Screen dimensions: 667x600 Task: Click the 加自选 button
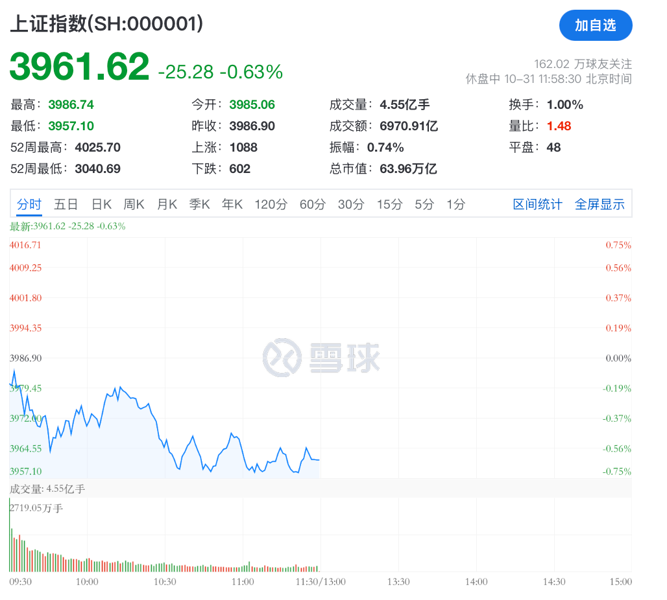[595, 25]
